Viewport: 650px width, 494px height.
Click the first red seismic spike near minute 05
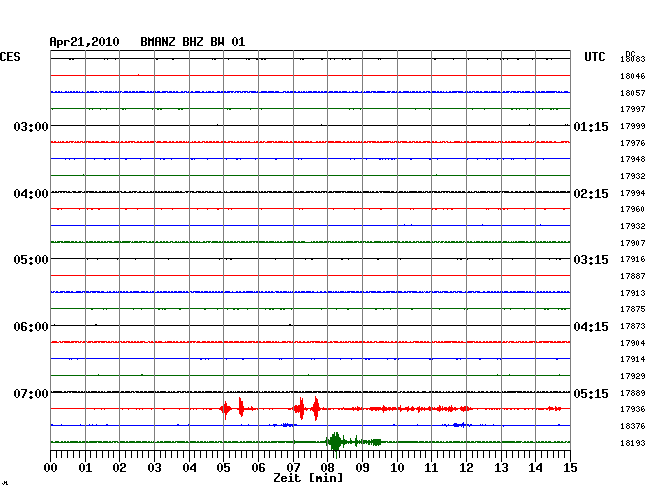(226, 409)
